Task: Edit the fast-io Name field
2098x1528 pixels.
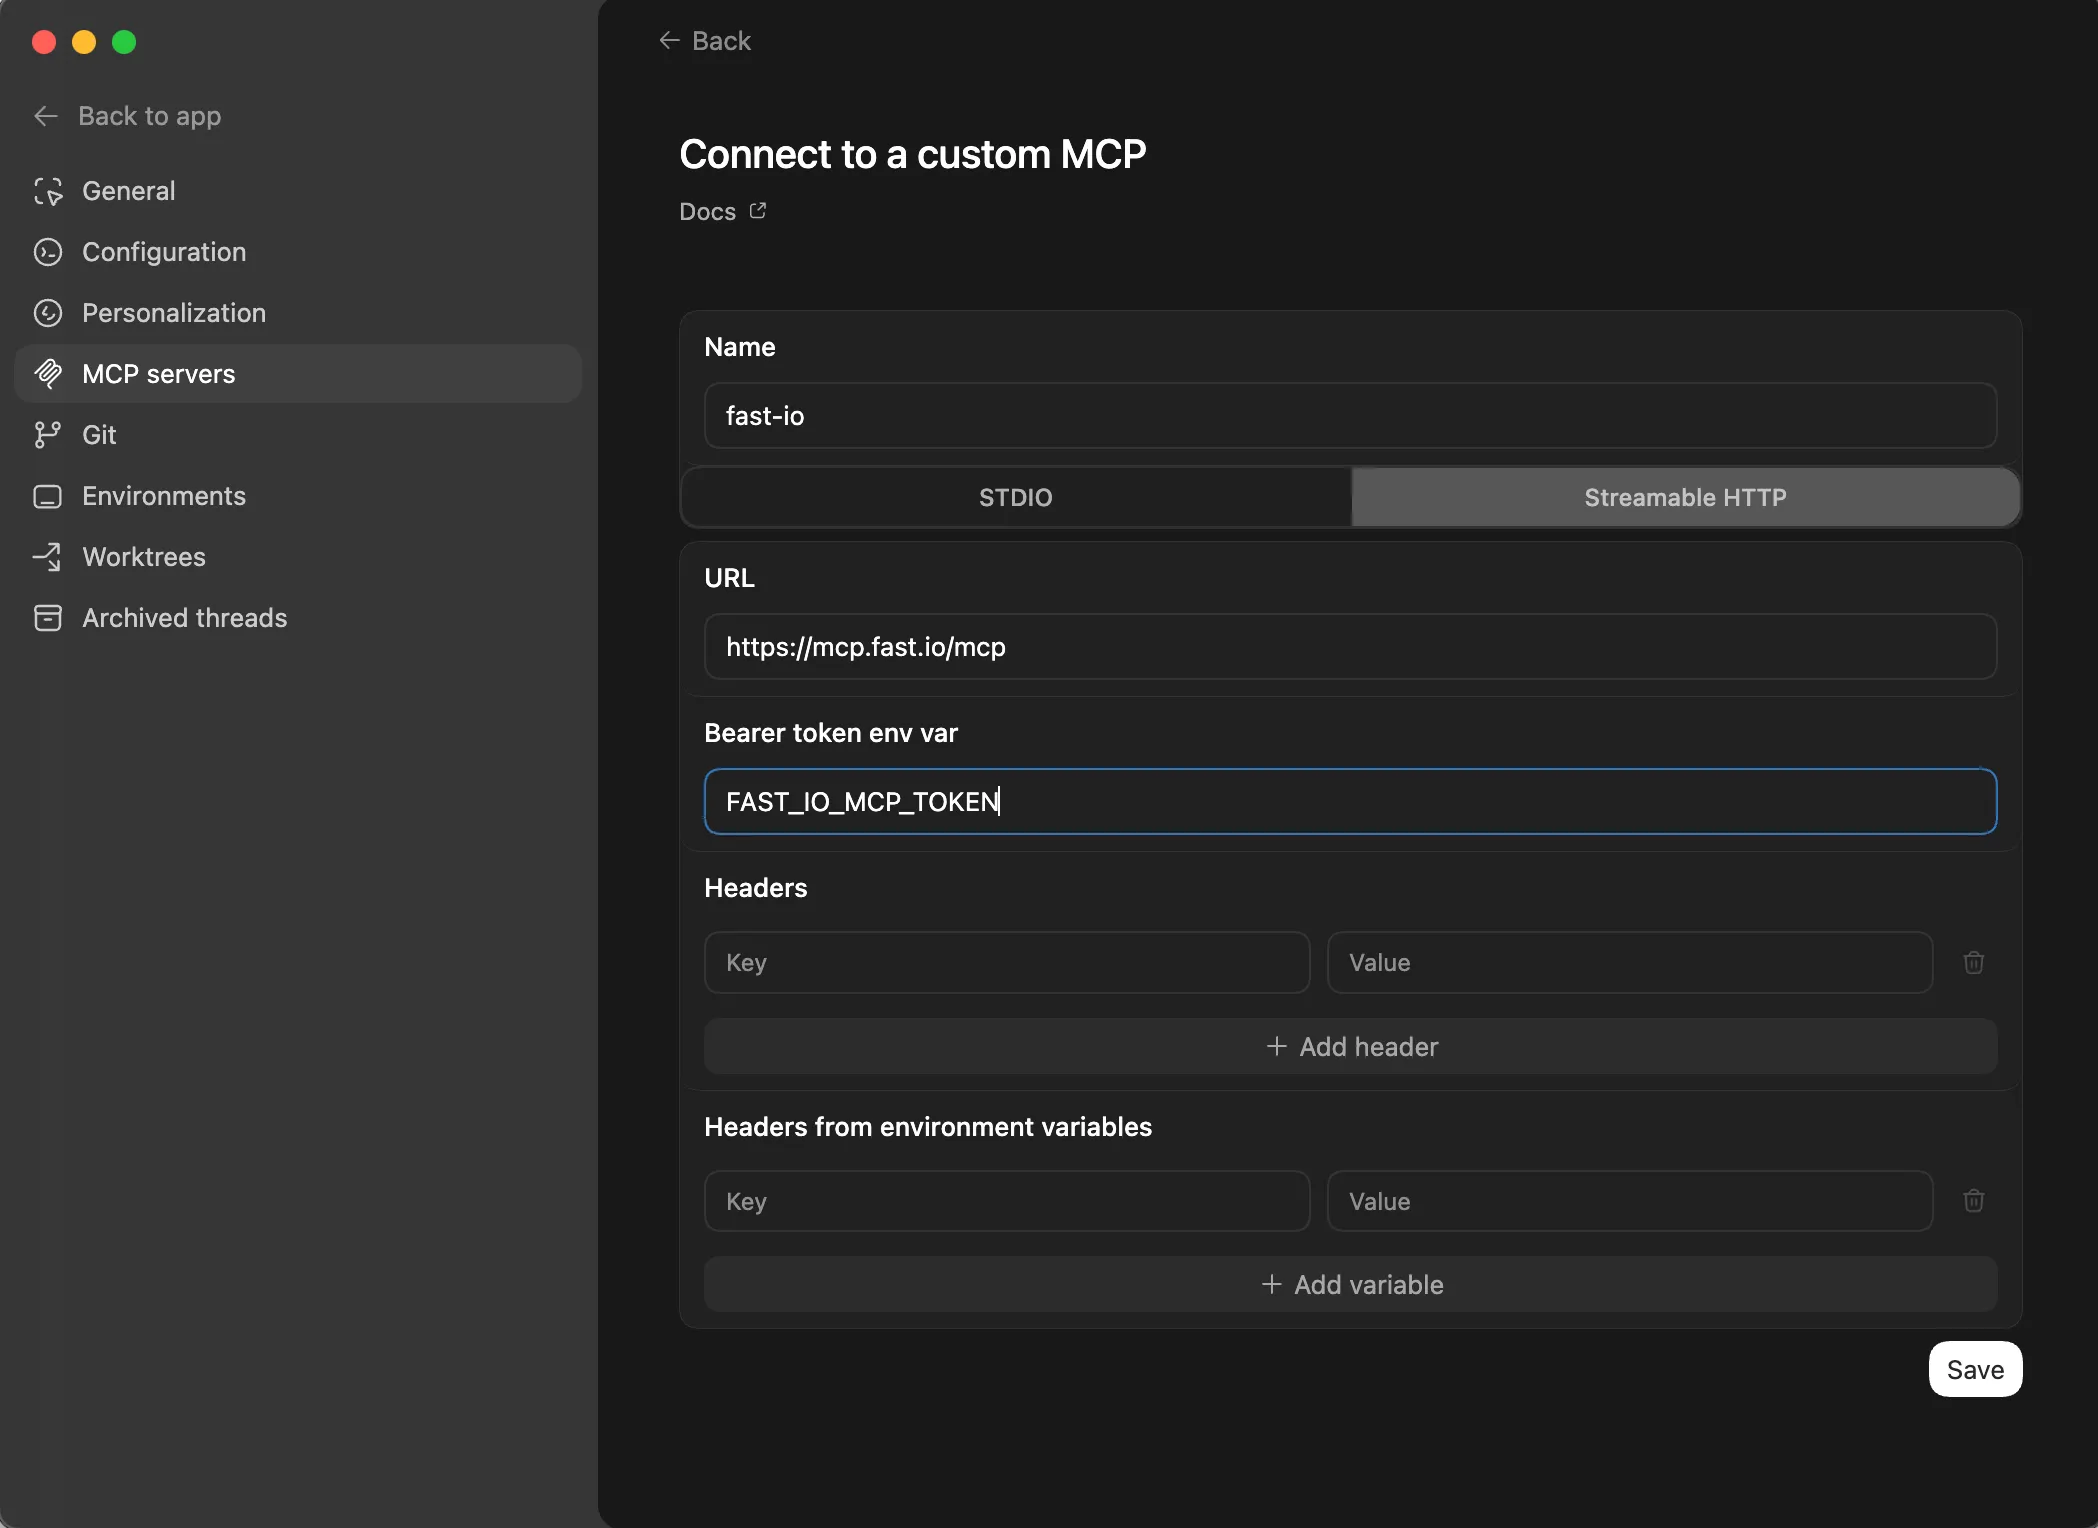Action: coord(1349,416)
